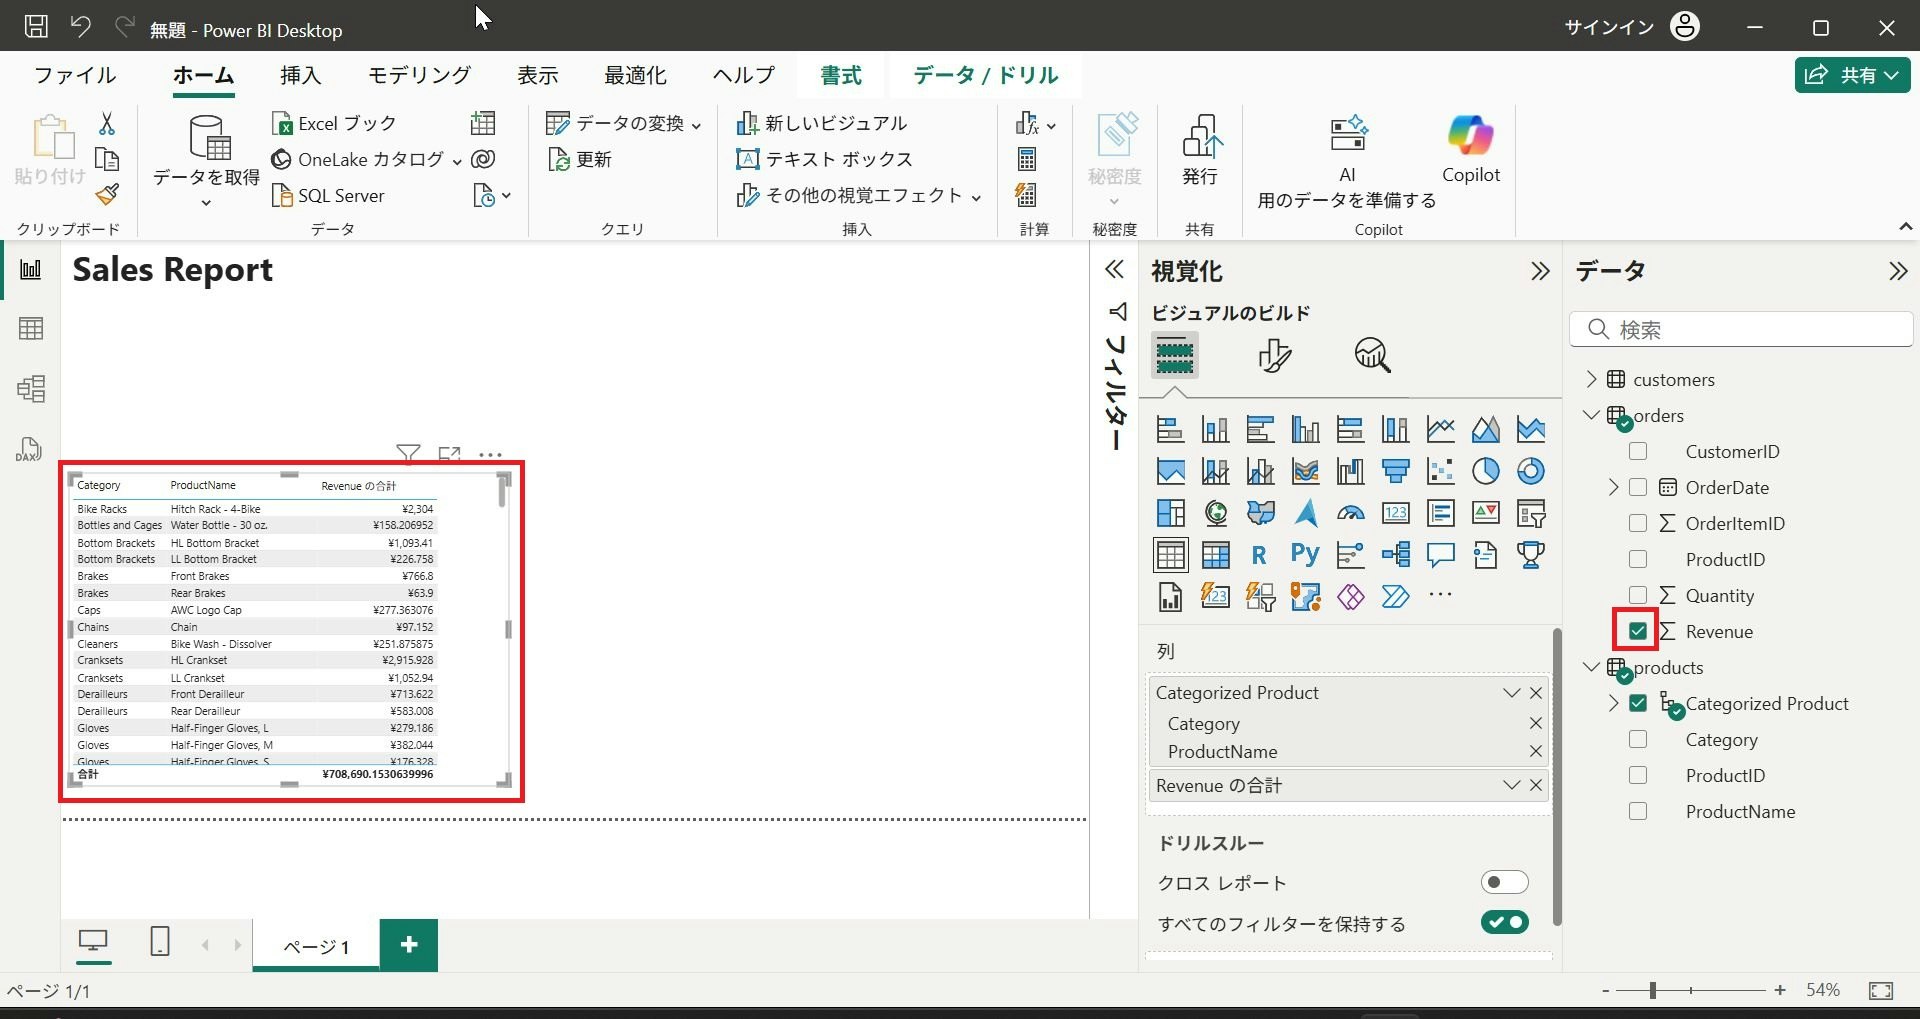Open focus mode for the table visual
Screen dimensions: 1920x1019
(x=450, y=454)
